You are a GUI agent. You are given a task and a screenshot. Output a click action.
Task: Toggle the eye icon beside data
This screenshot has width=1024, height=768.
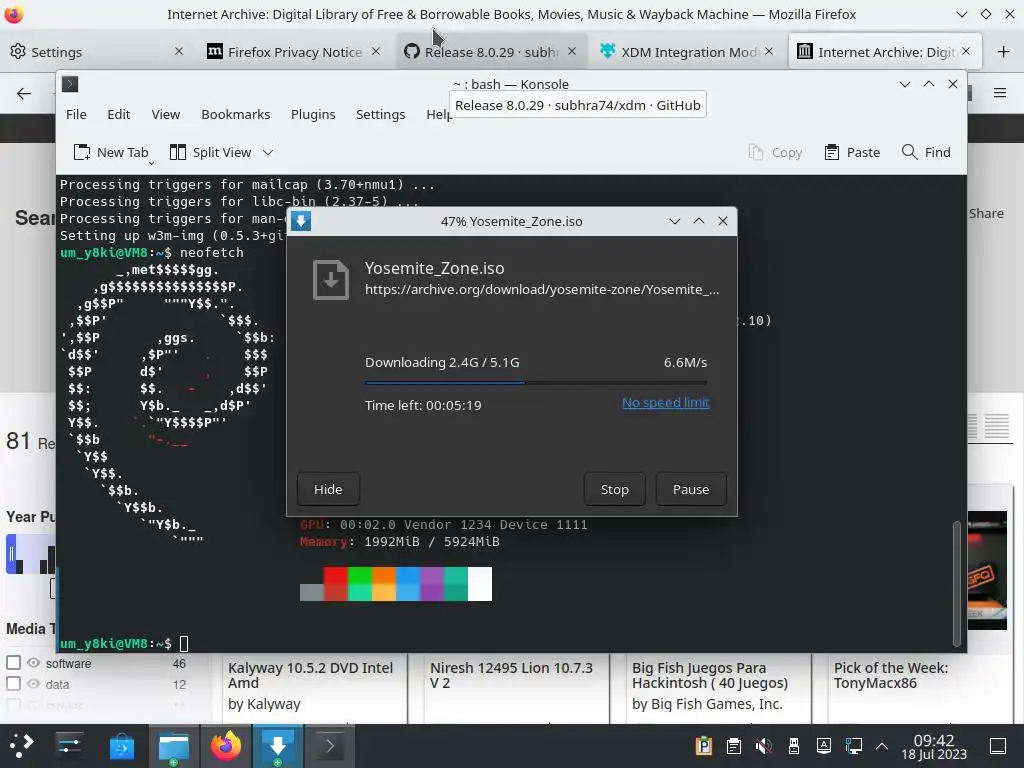(x=33, y=684)
